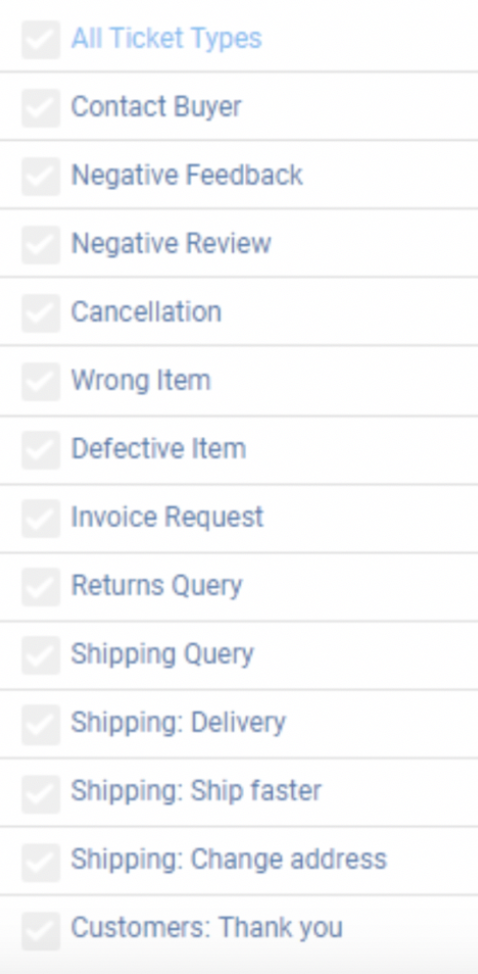Uncheck the Invoice Request checkbox
Viewport: 478px width, 974px height.
pos(41,518)
